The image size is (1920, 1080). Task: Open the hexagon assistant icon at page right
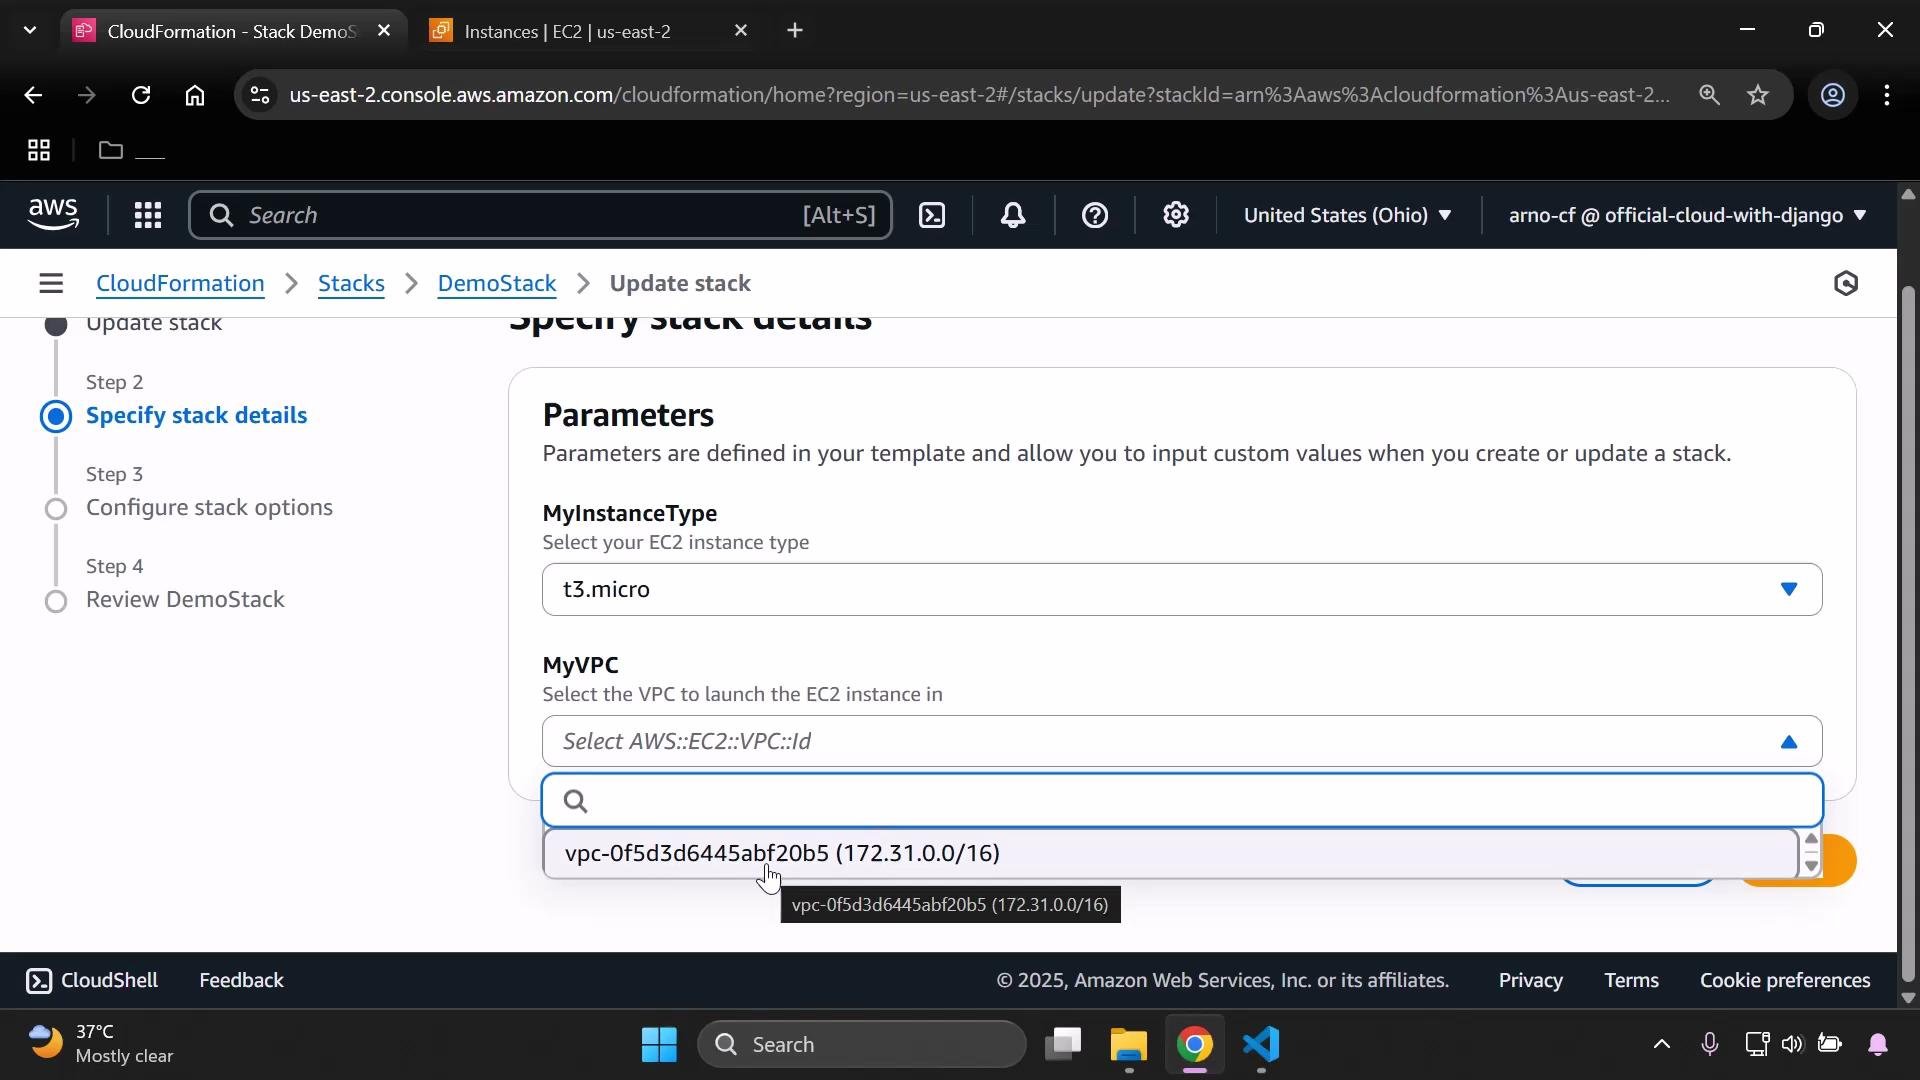tap(1846, 284)
